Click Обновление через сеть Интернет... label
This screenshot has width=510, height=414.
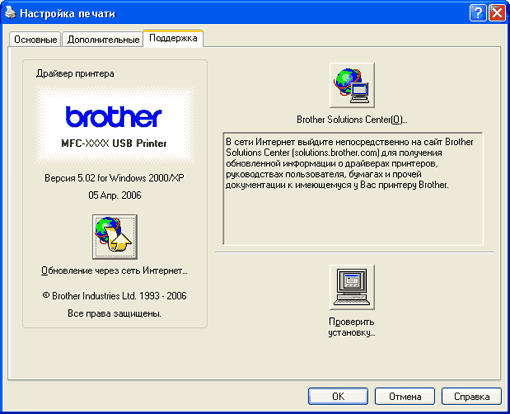tap(114, 271)
